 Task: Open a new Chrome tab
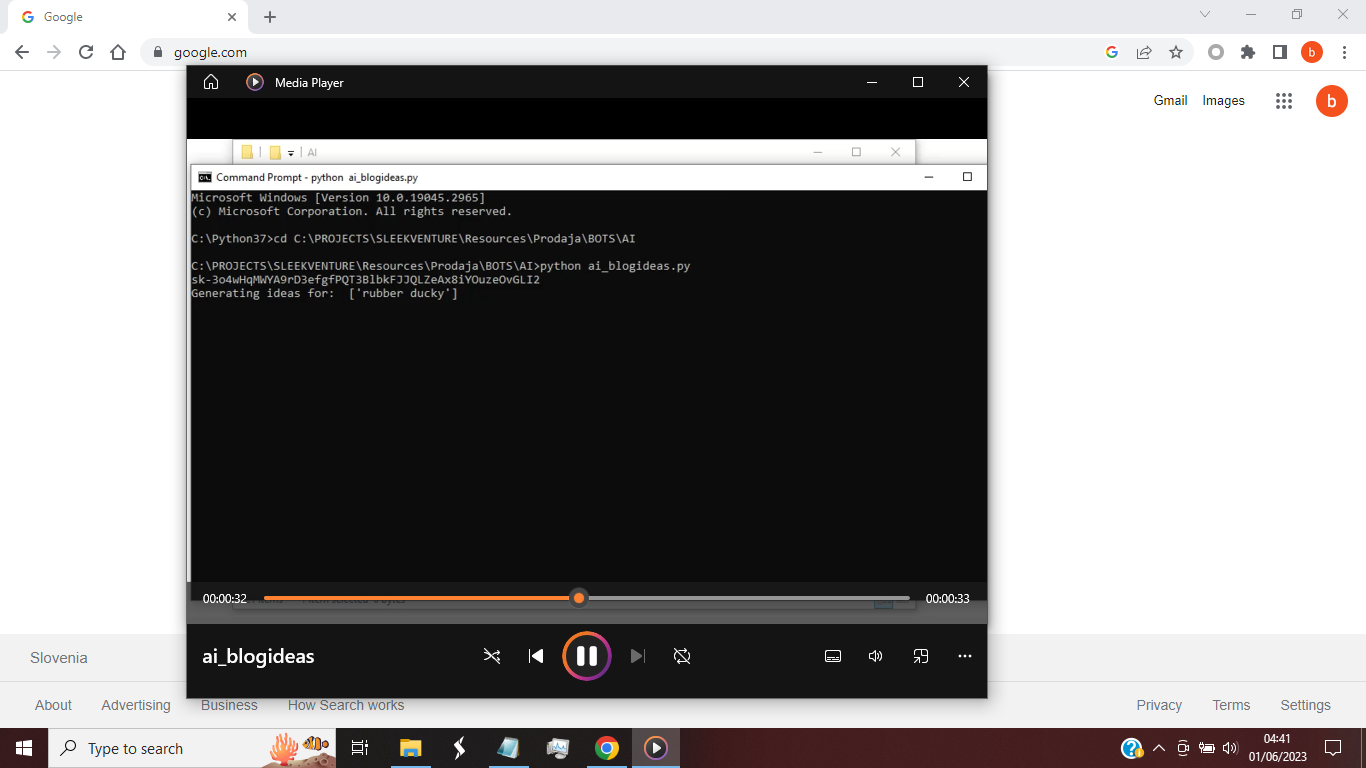(270, 17)
